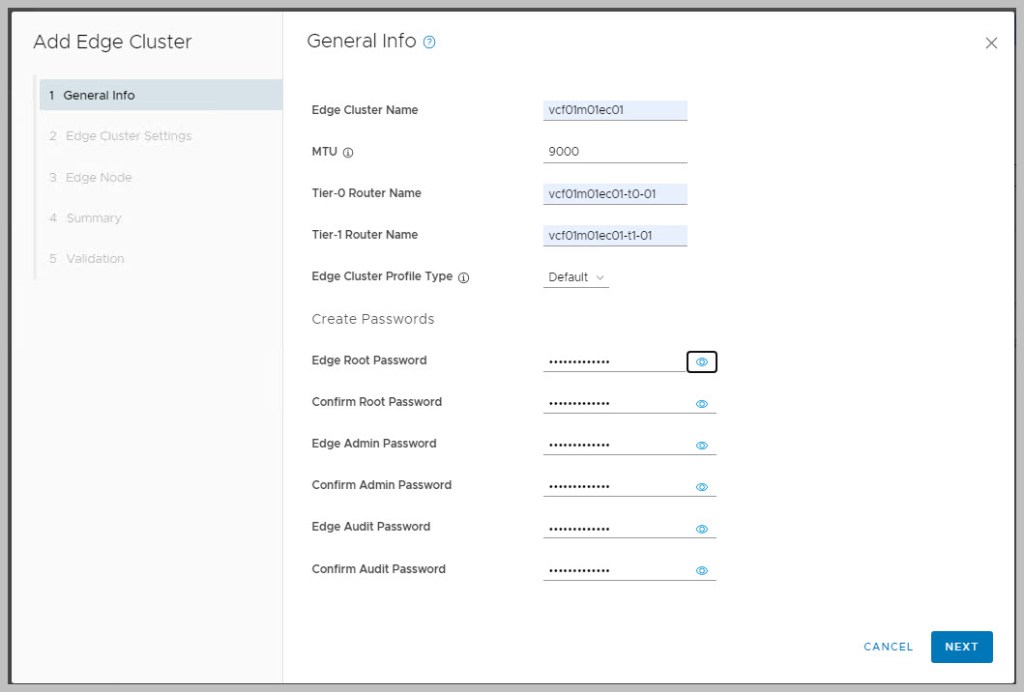Open the Edge Cluster Profile Type dropdown
Image resolution: width=1024 pixels, height=692 pixels.
pos(576,277)
